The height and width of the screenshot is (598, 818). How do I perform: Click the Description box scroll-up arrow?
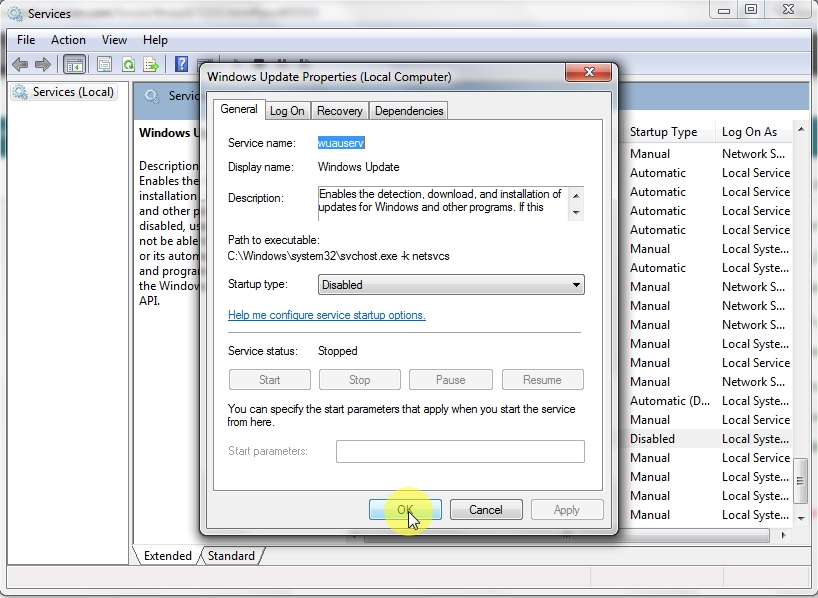tap(576, 196)
